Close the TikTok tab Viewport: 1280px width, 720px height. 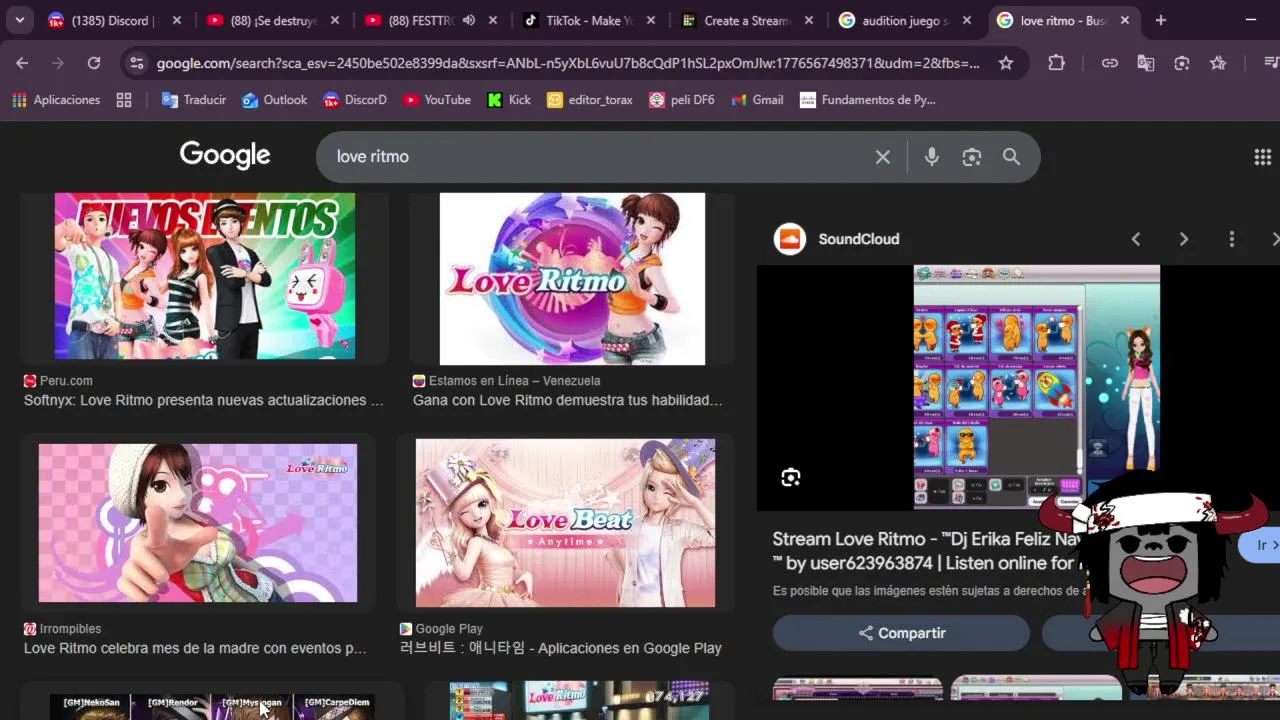coord(651,20)
